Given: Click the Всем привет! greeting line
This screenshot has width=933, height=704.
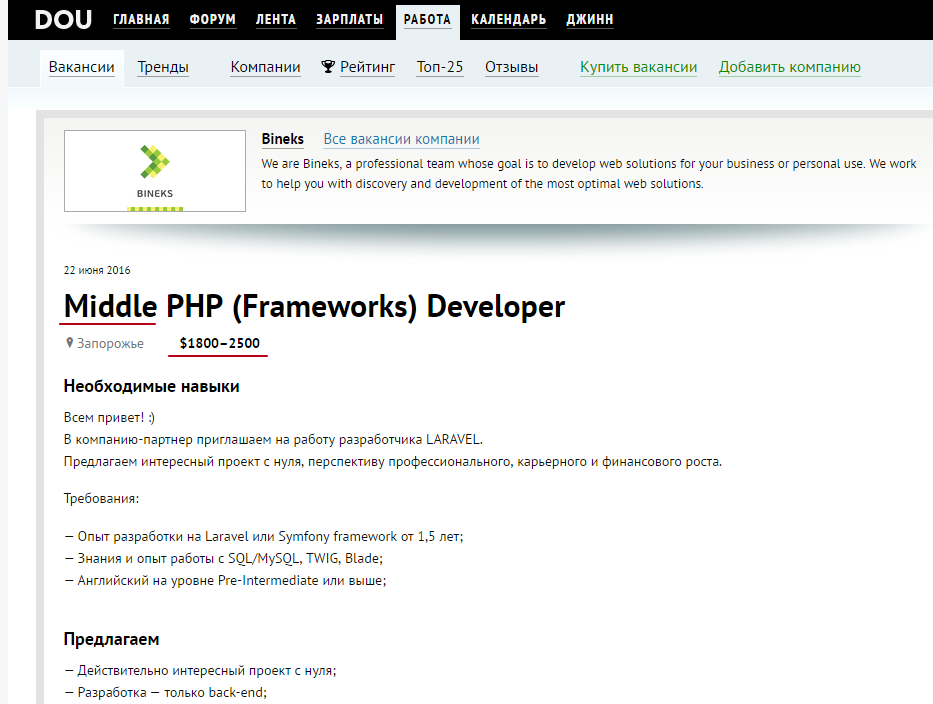Looking at the screenshot, I should 109,418.
